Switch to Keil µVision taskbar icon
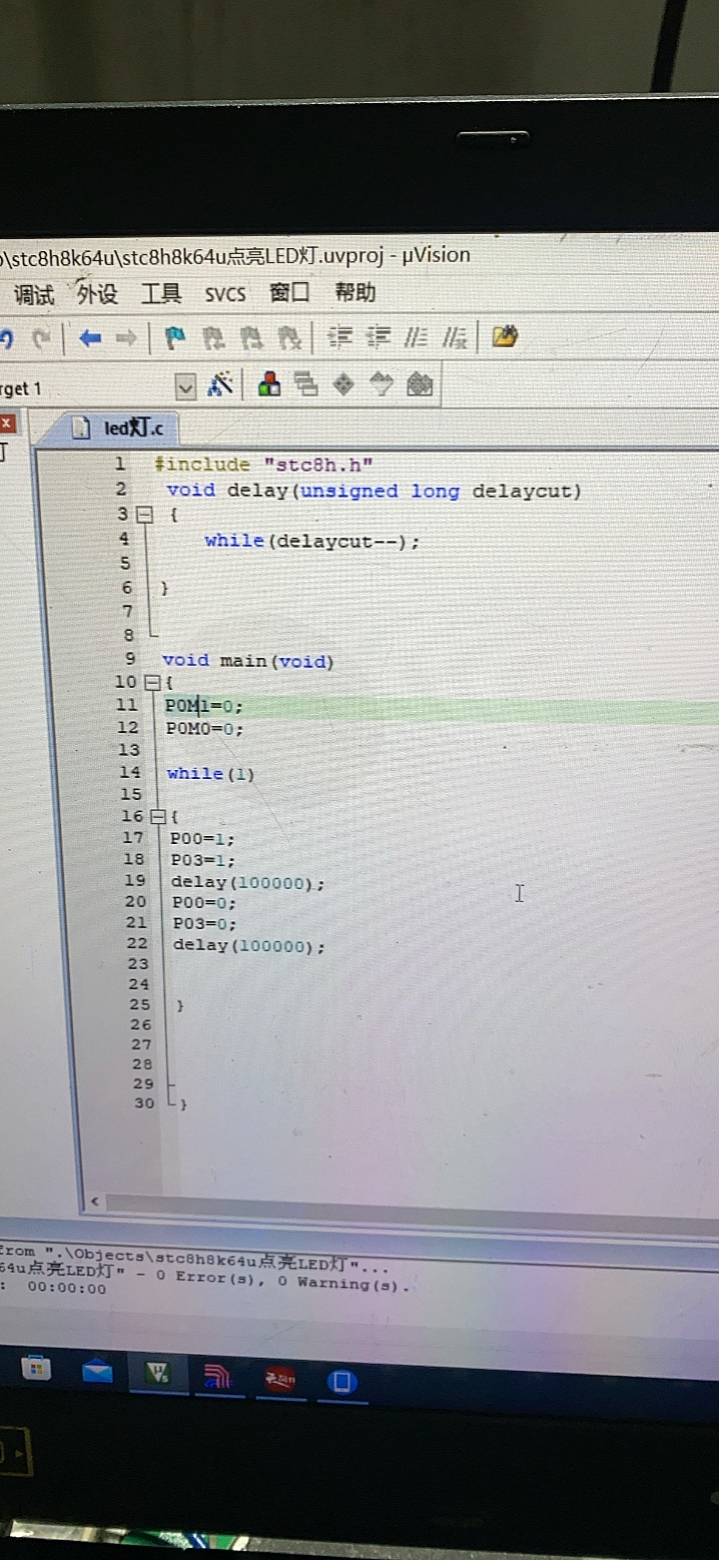This screenshot has width=719, height=1560. [x=157, y=1374]
